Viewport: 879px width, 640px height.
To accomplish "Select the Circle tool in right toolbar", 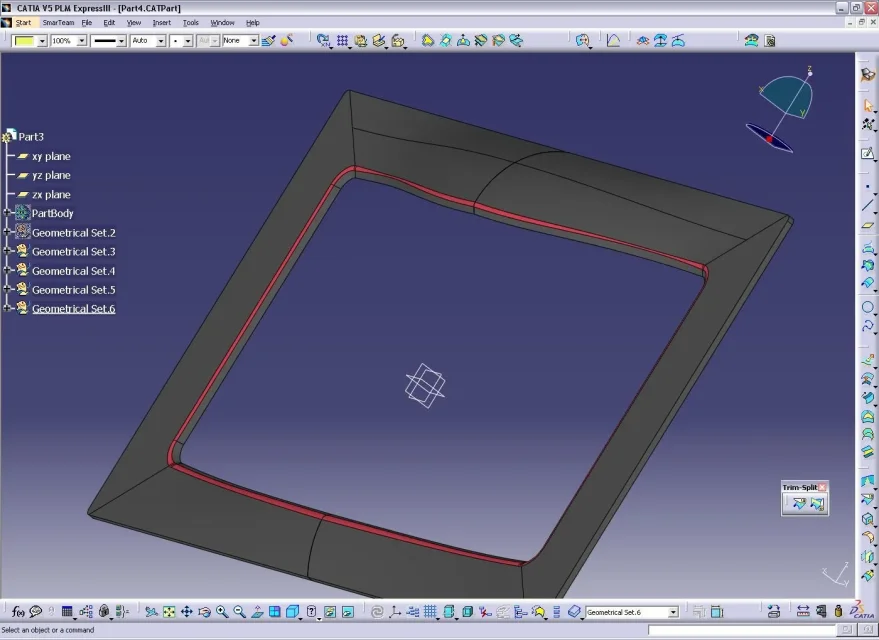I will 868,307.
